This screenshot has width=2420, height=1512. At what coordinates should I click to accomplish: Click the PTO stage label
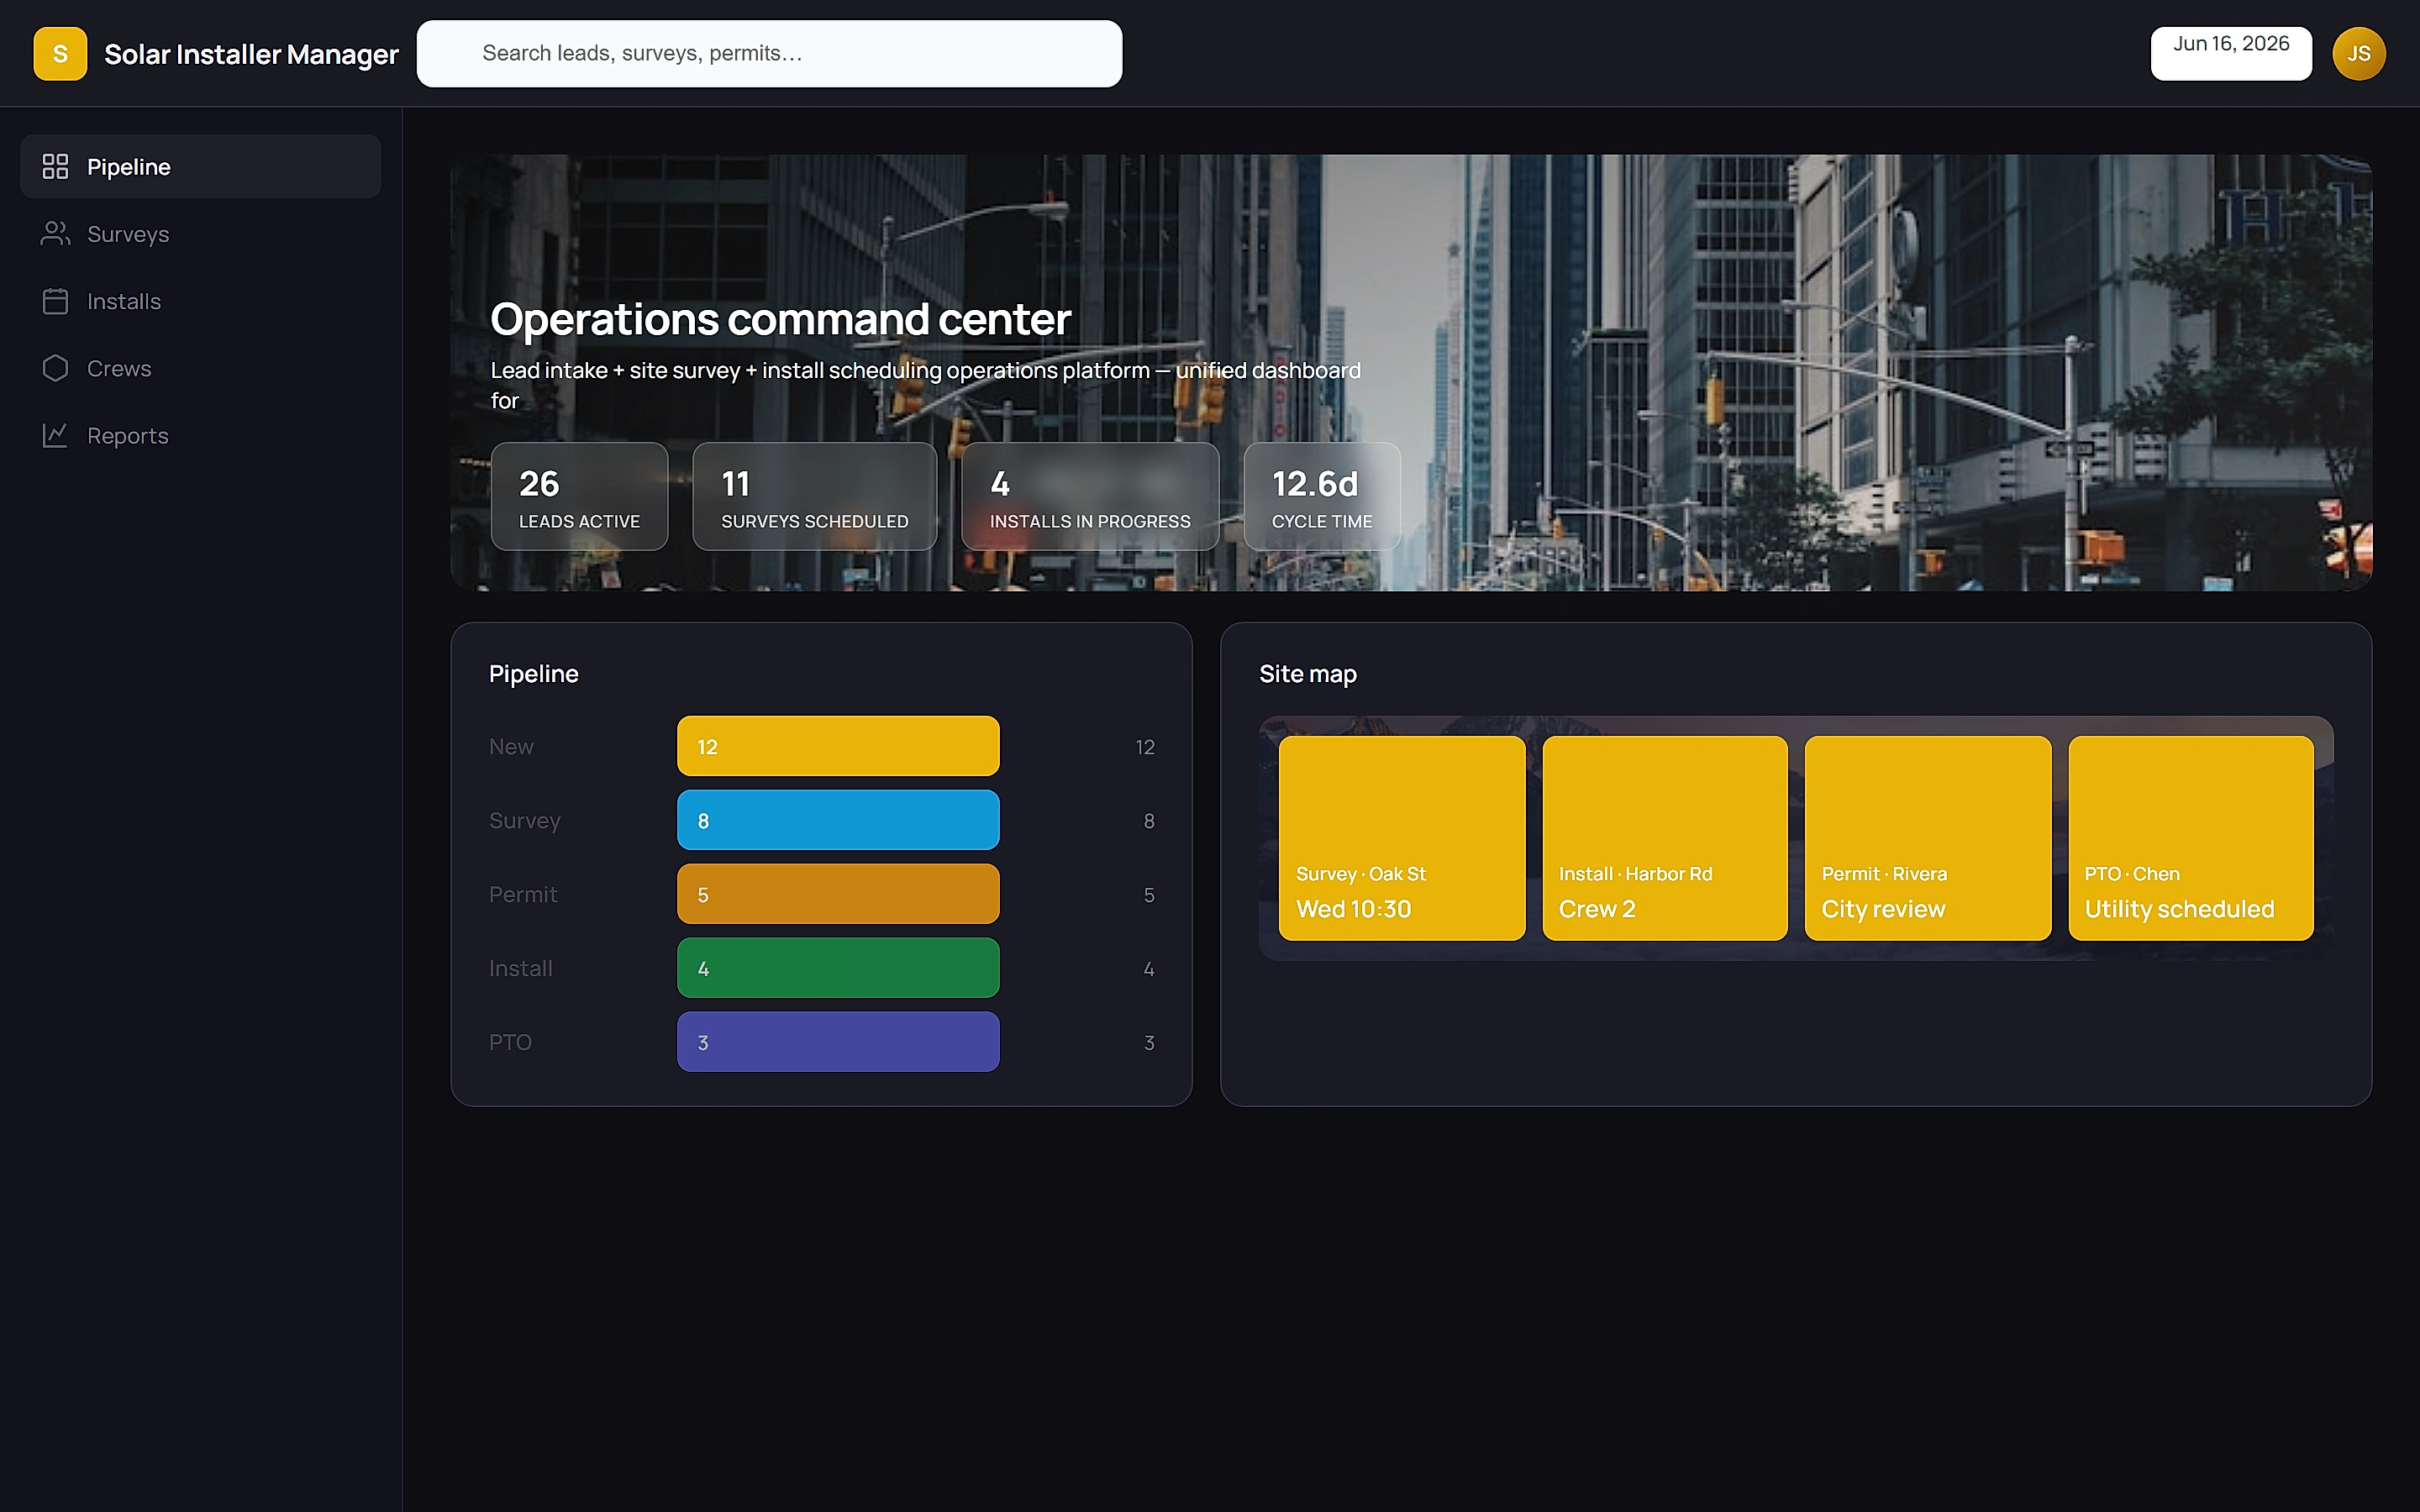point(510,1043)
